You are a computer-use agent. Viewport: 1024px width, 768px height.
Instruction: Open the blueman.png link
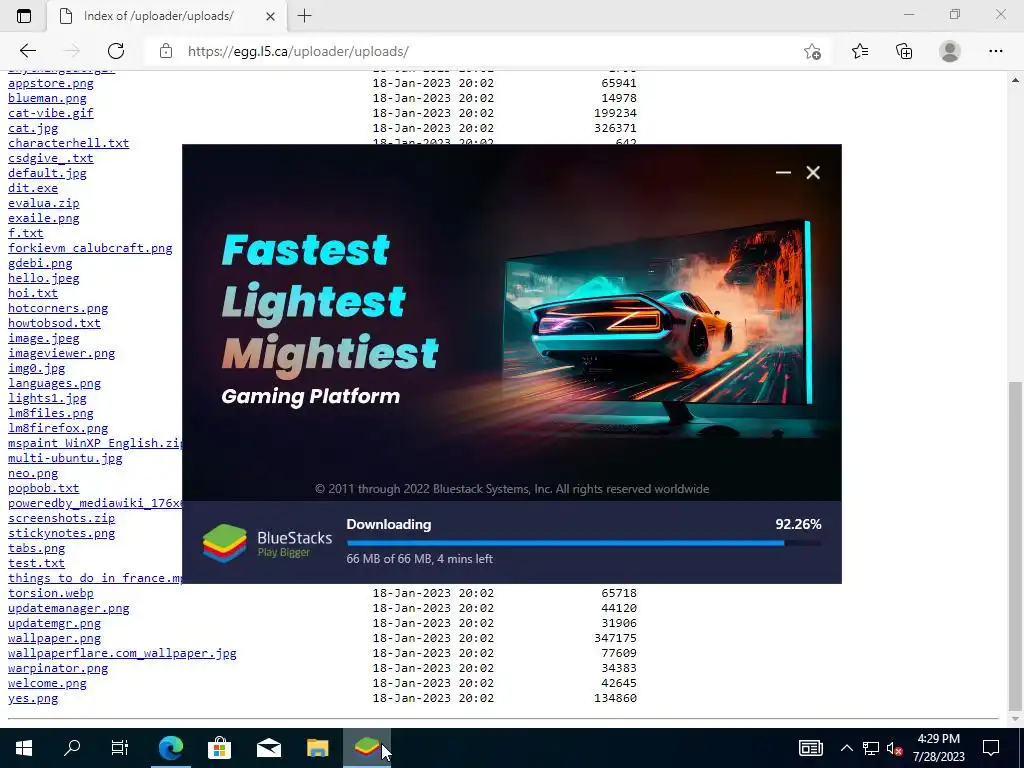point(47,98)
